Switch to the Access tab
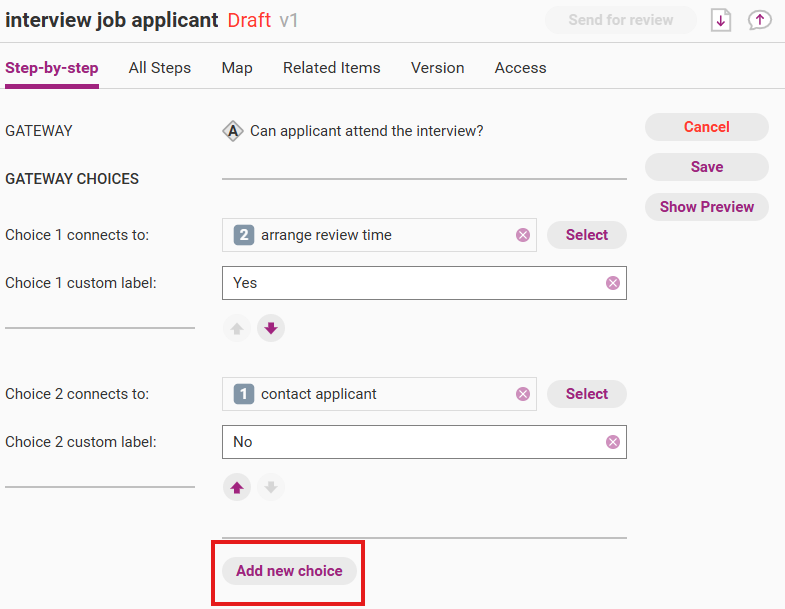The height and width of the screenshot is (609, 785). pyautogui.click(x=521, y=68)
